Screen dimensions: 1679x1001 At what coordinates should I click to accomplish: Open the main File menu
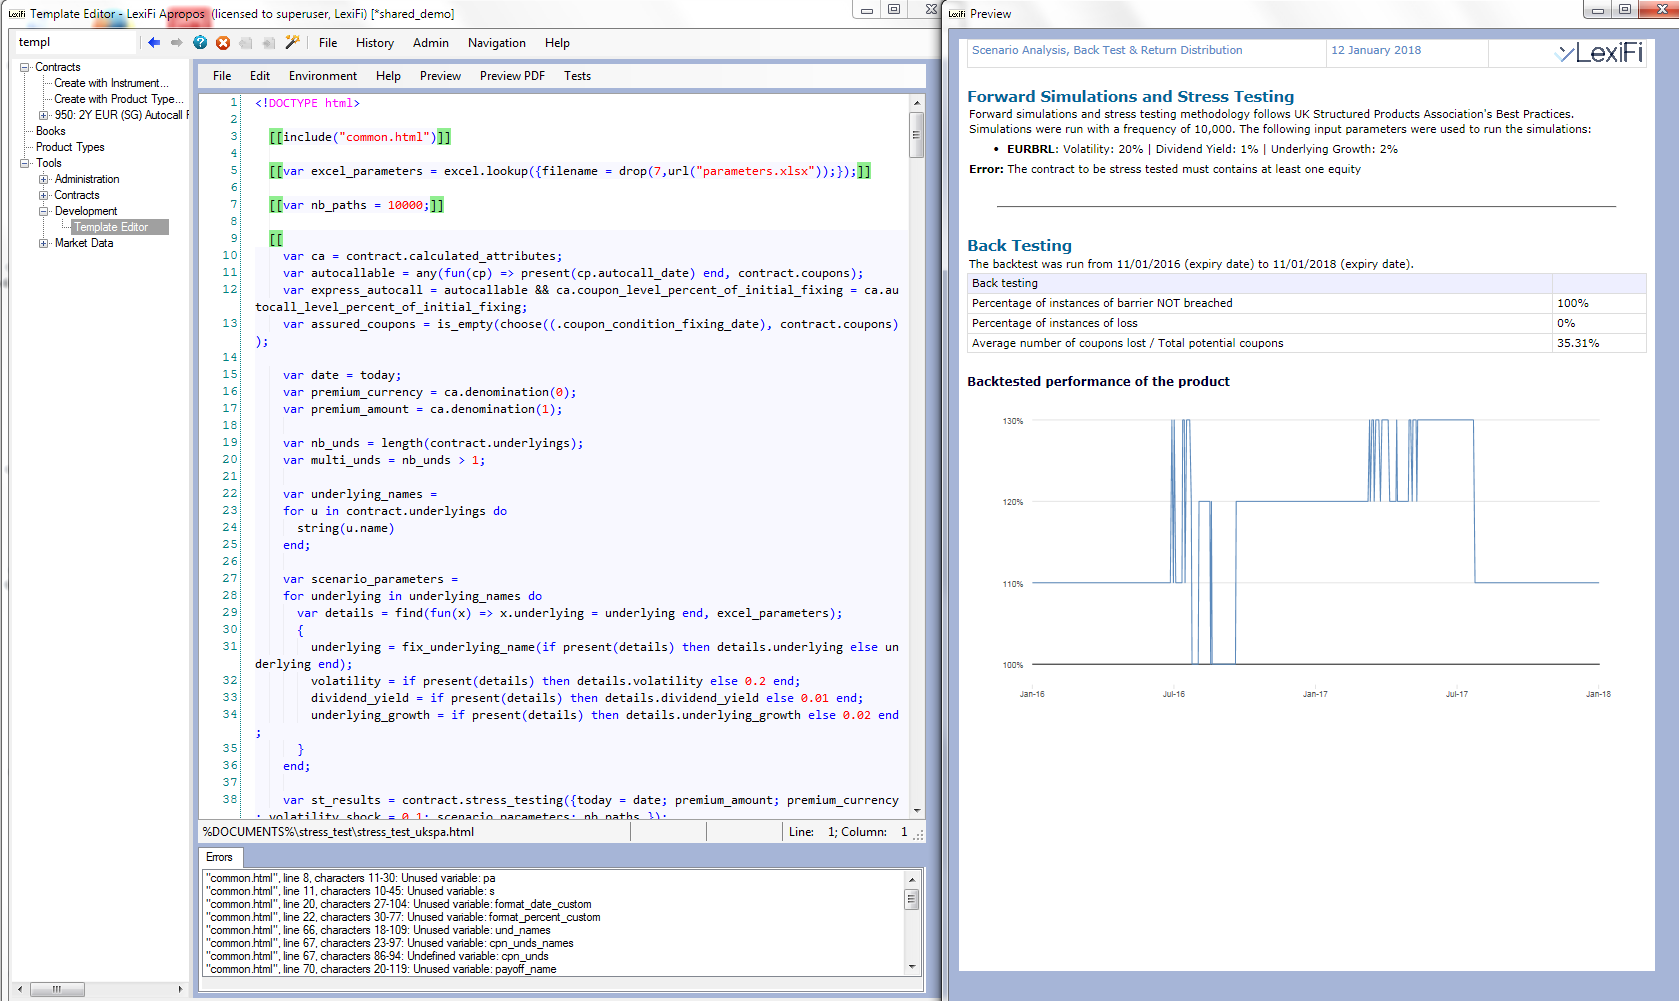[328, 43]
